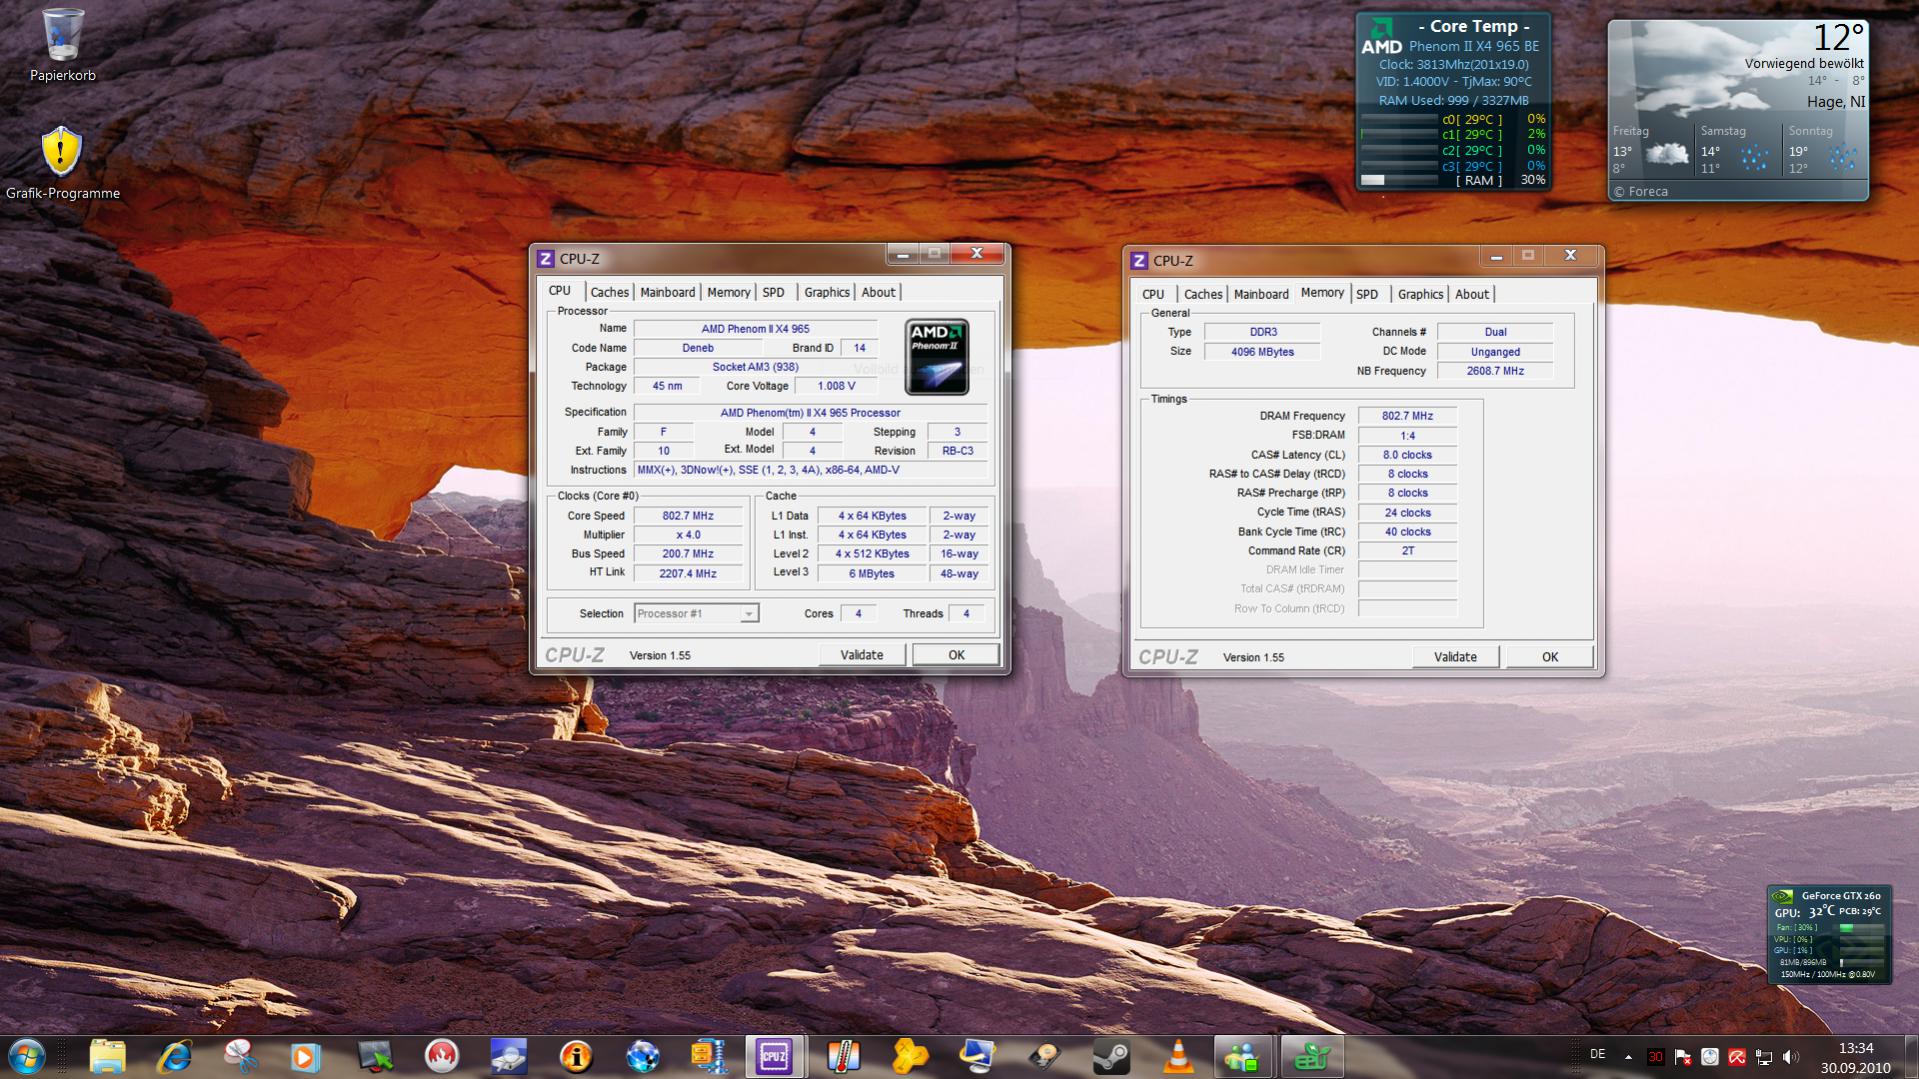Open the Action Center flag tray icon
Screen dimensions: 1919x1079
[1683, 1057]
